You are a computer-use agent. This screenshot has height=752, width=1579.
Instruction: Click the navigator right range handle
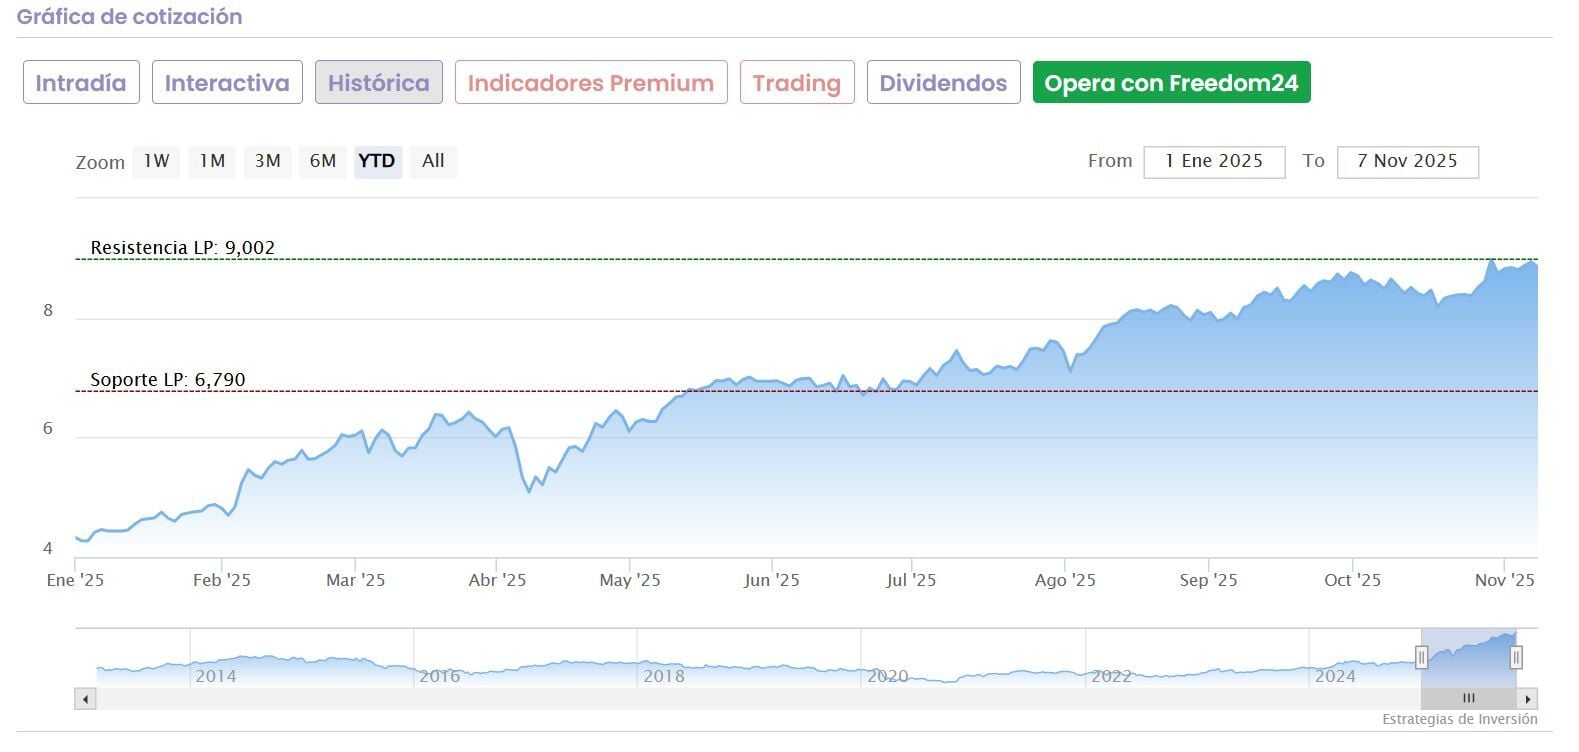[1516, 657]
